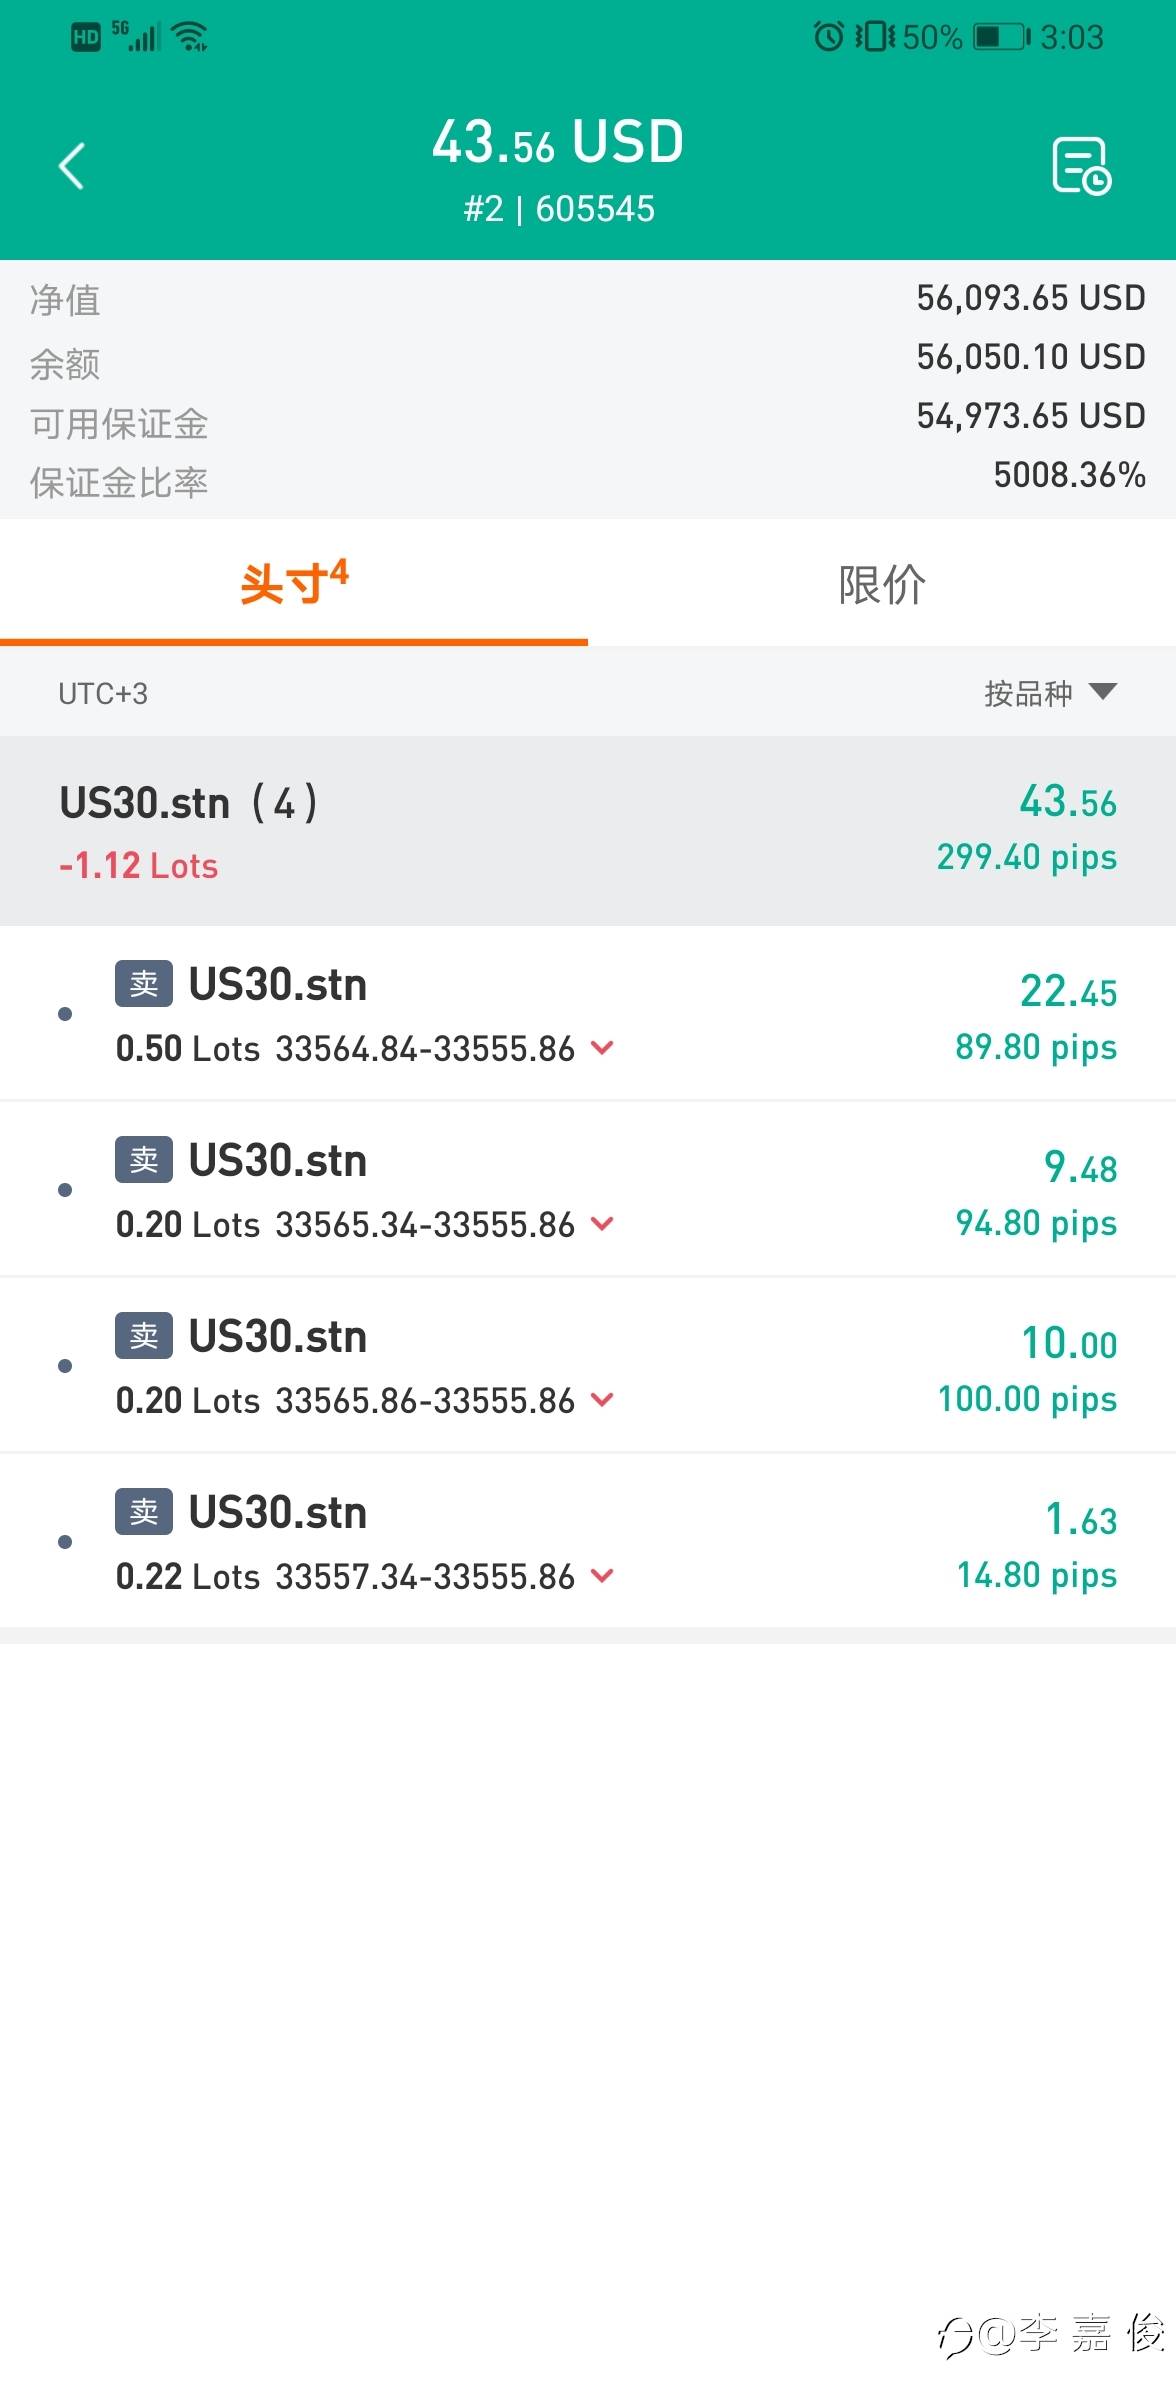Switch to the 限价 tab
Screen dimensions: 1176x2400
pos(882,584)
